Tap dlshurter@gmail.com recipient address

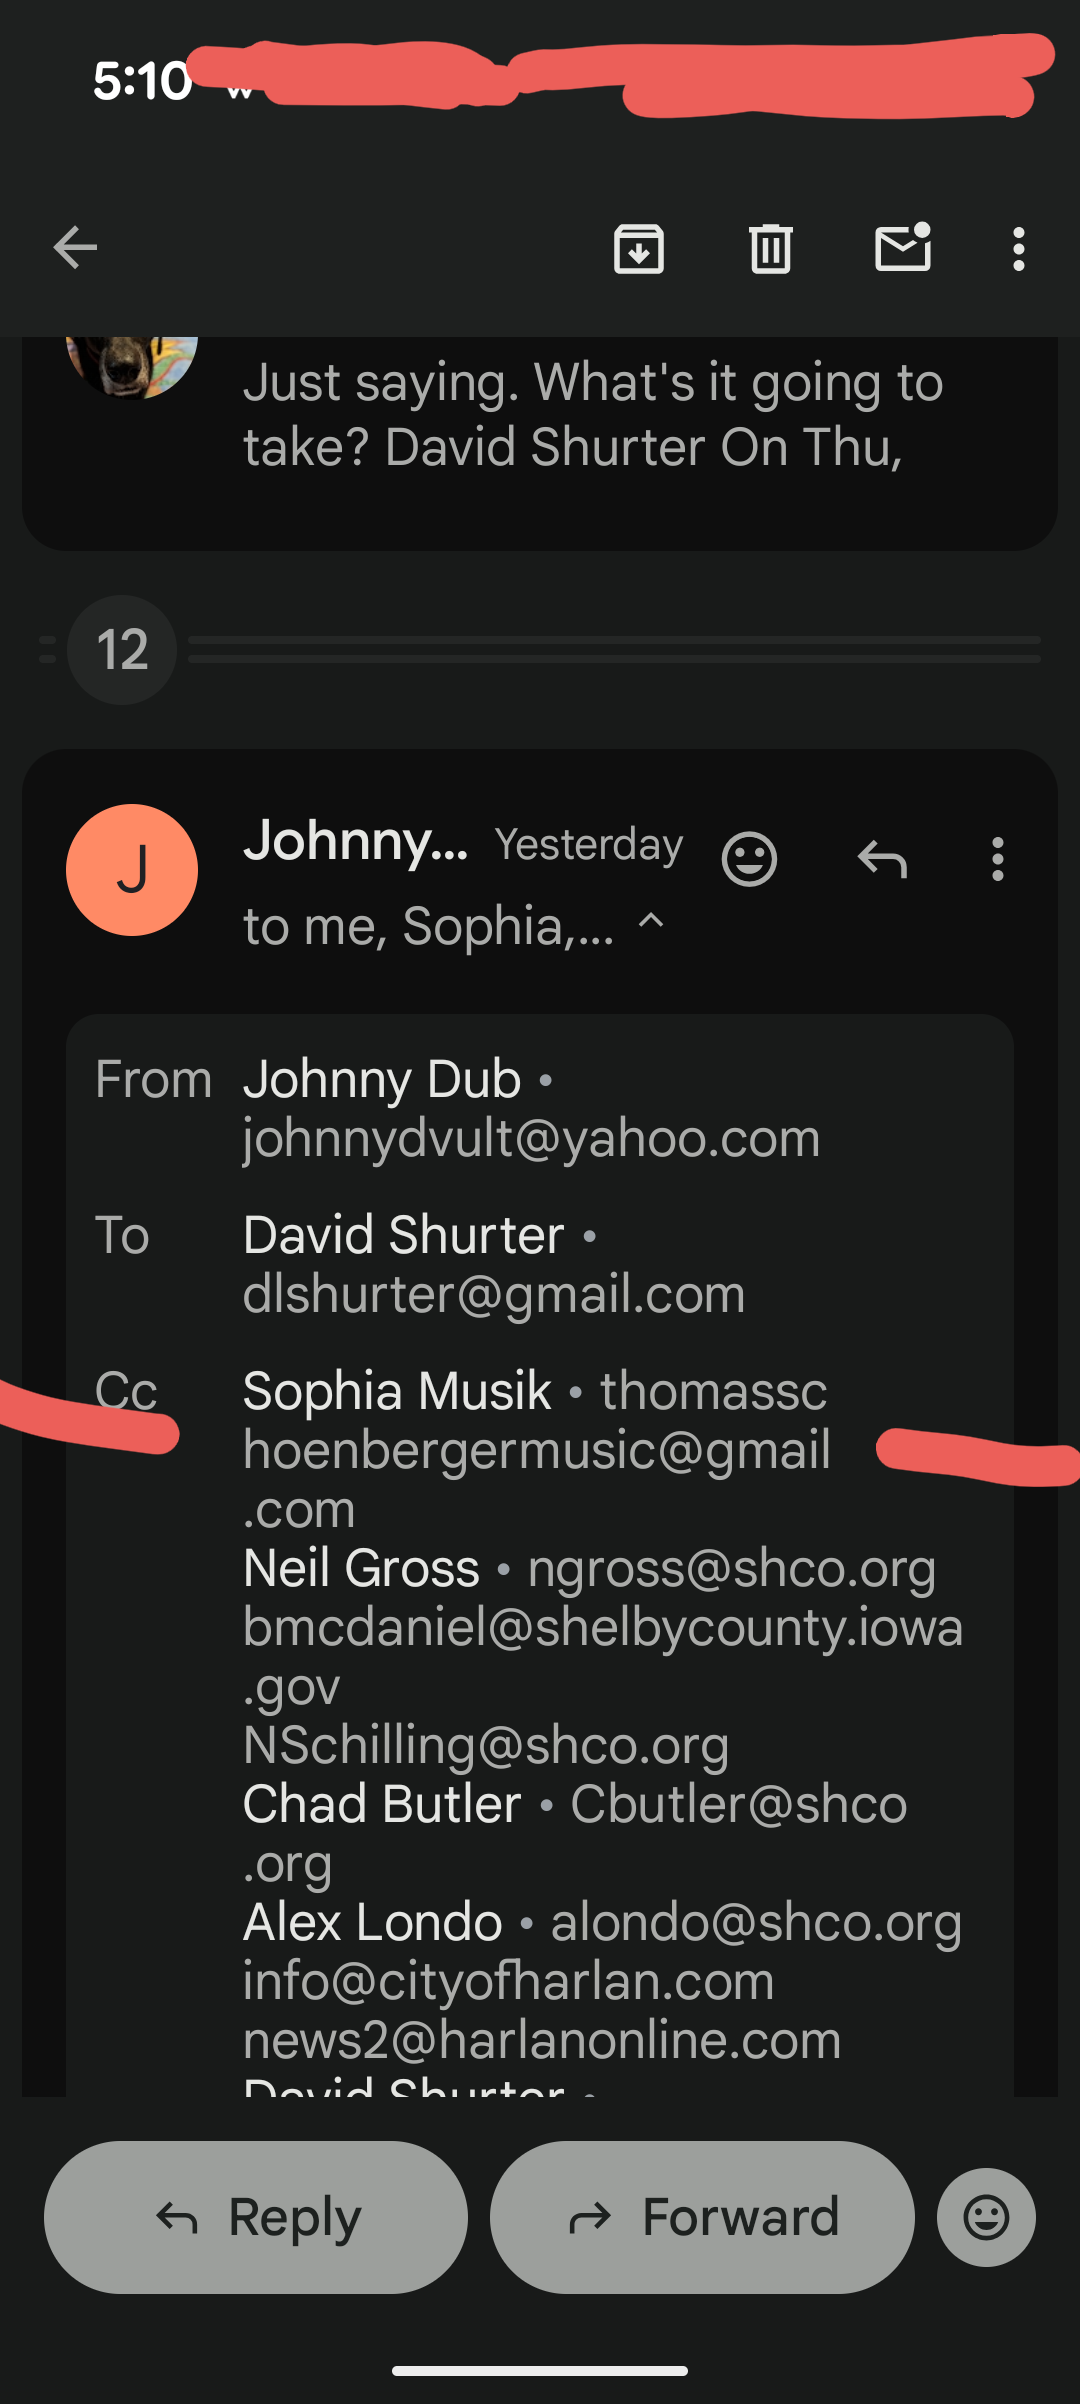pos(494,1294)
